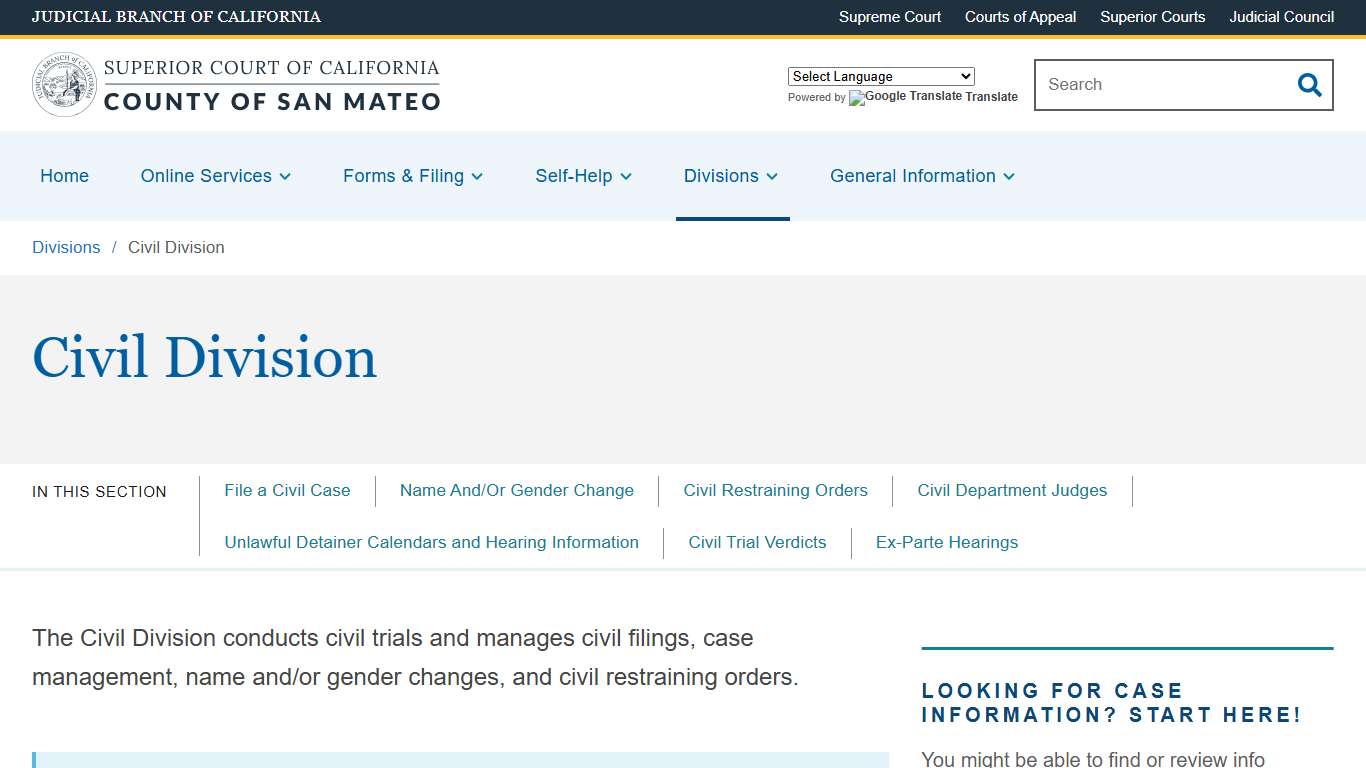Click the Superior Court of San Mateo seal logo
1366x768 pixels.
coord(63,83)
